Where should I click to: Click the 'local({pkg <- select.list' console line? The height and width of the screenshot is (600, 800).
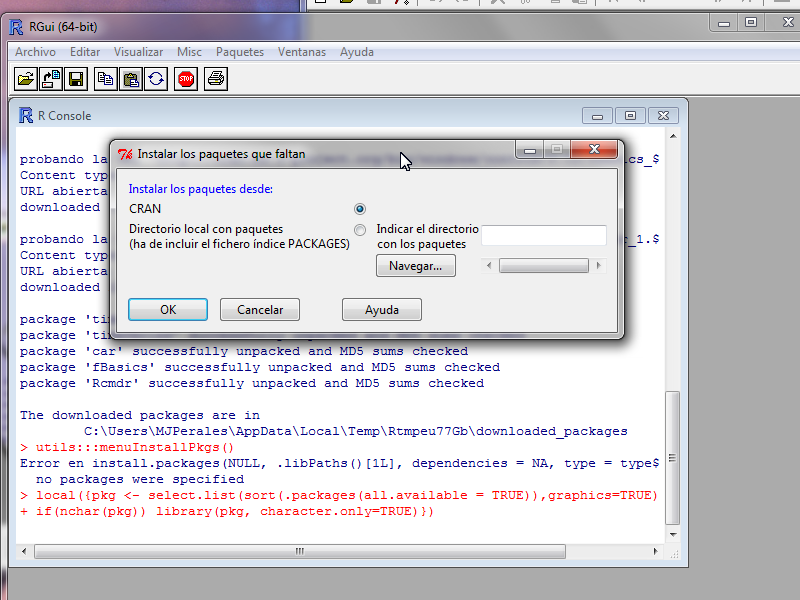coord(339,495)
